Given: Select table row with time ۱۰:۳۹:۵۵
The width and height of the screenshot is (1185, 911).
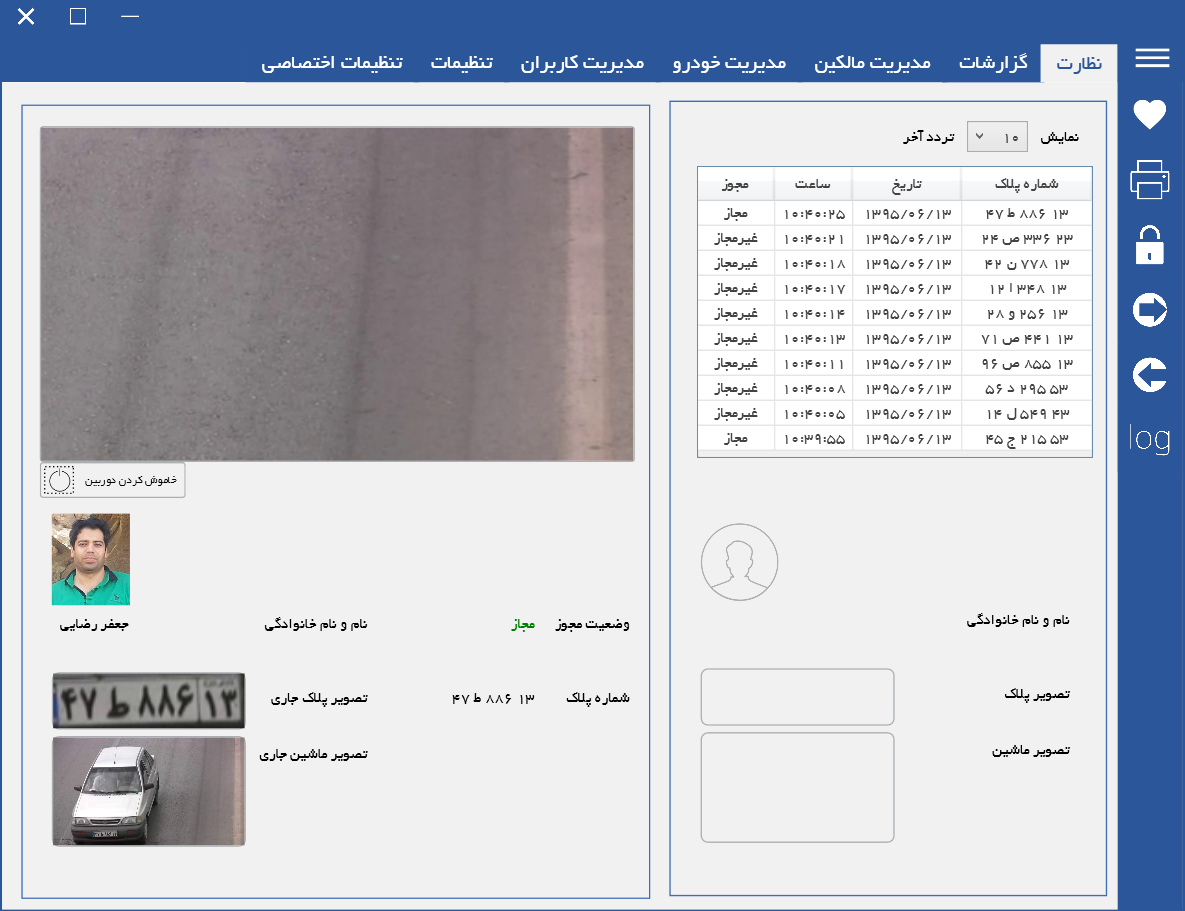Looking at the screenshot, I should (895, 438).
